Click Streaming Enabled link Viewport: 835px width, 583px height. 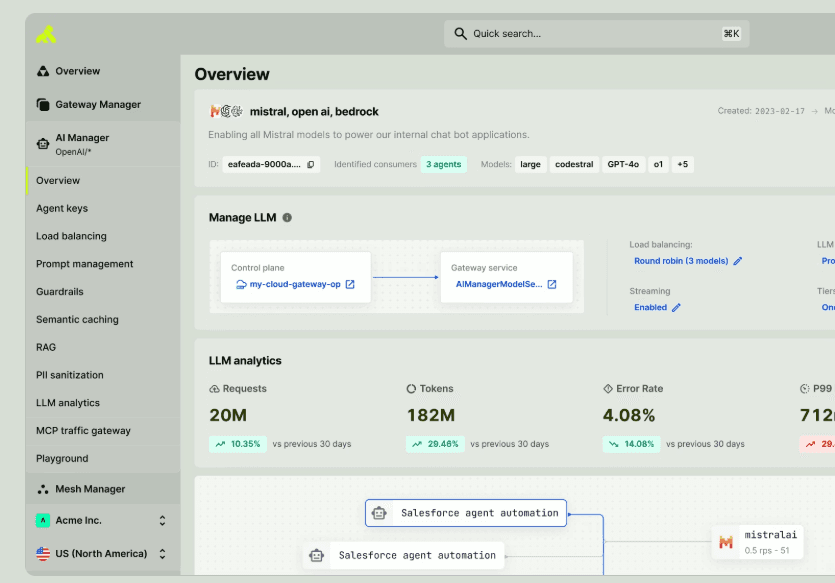click(650, 307)
